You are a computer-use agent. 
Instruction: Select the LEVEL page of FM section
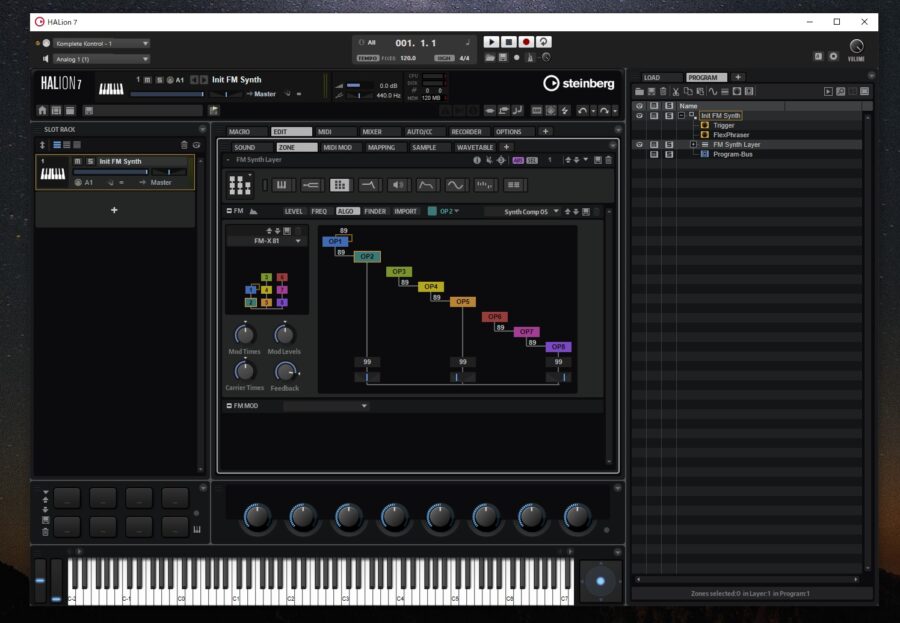tap(293, 211)
